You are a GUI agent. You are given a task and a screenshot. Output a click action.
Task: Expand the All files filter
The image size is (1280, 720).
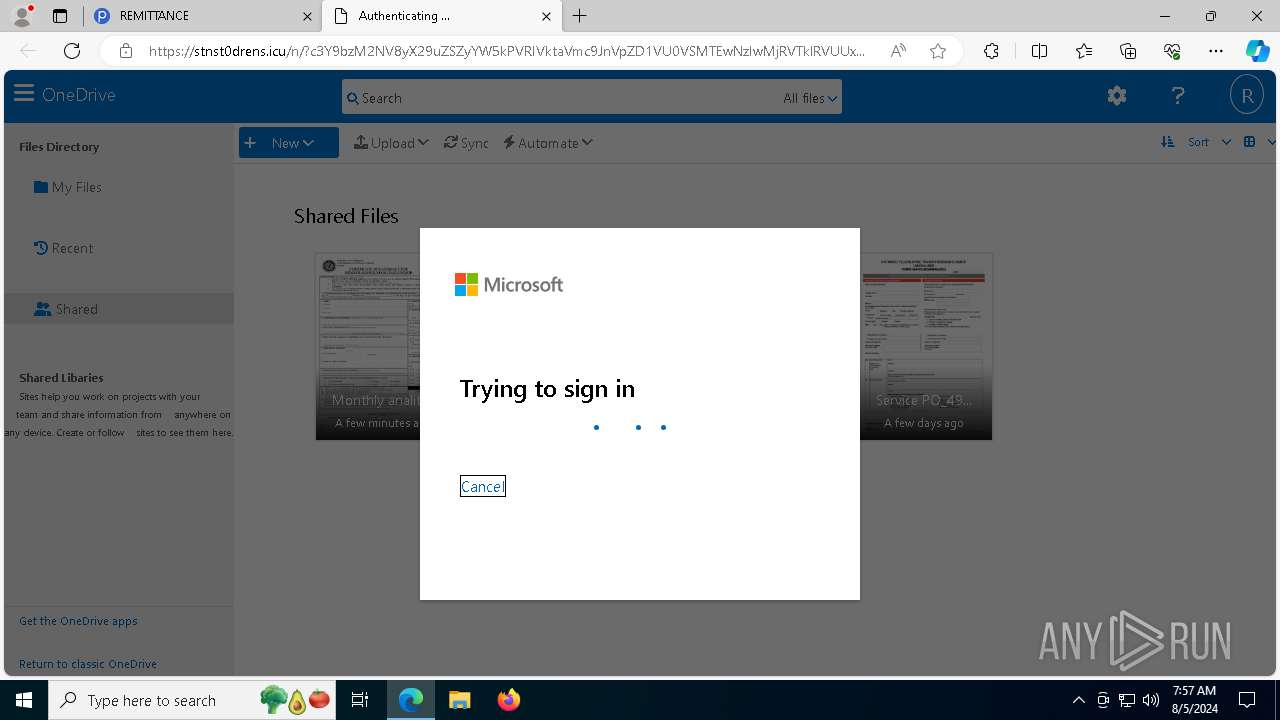pos(810,98)
